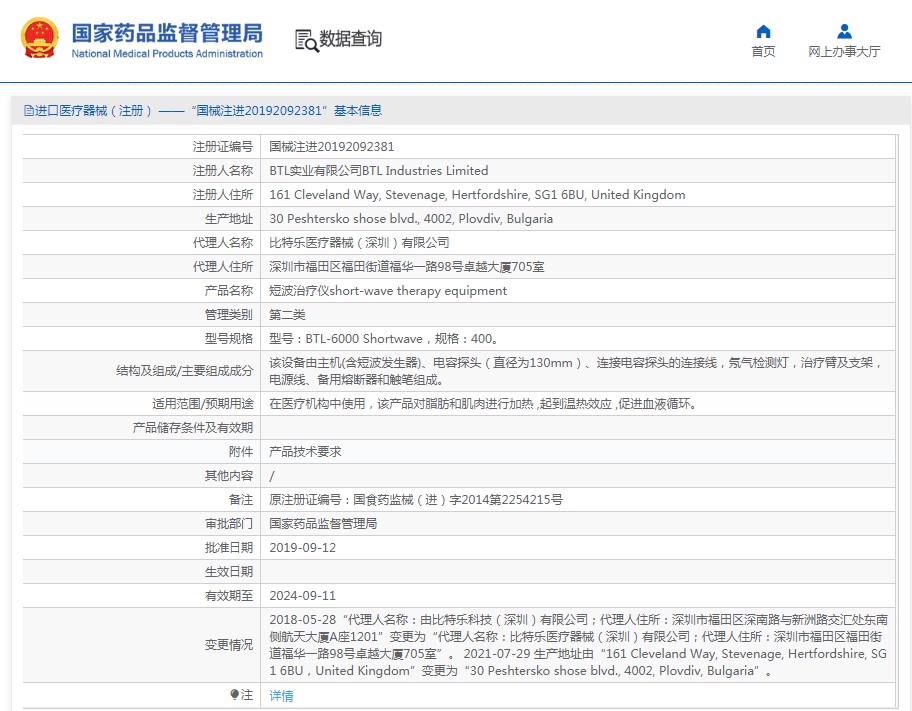The height and width of the screenshot is (711, 912).
Task: Click the 代理人住所 value ending 卓越大厦705室
Action: click(x=407, y=267)
